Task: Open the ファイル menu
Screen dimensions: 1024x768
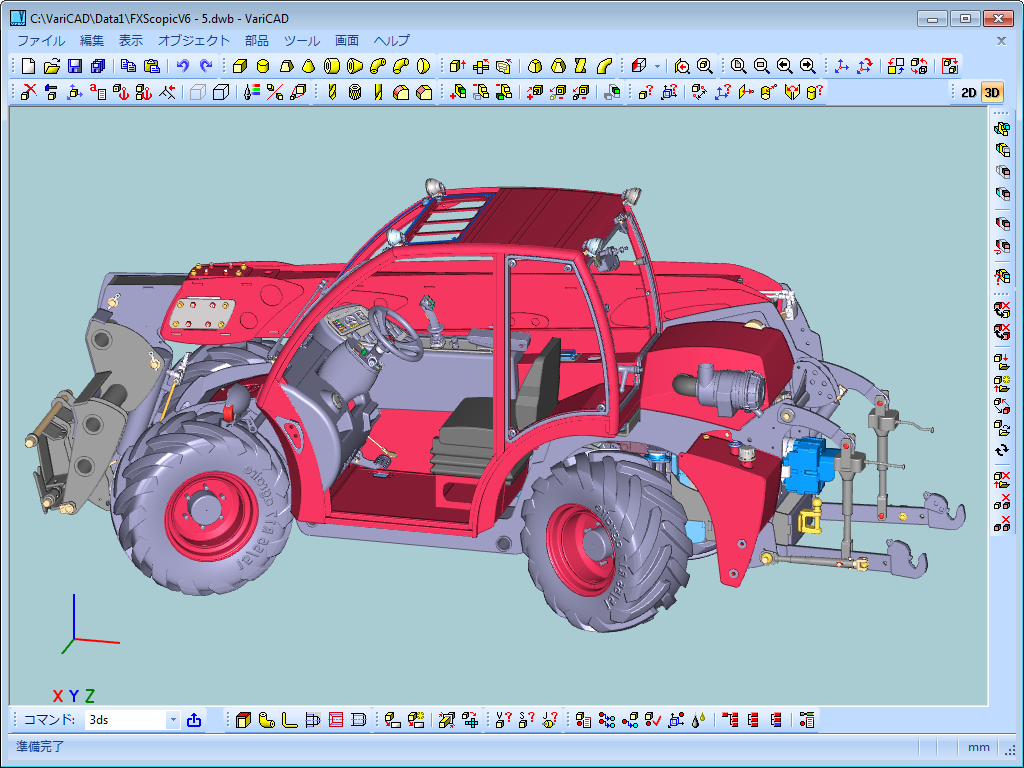Action: coord(41,41)
